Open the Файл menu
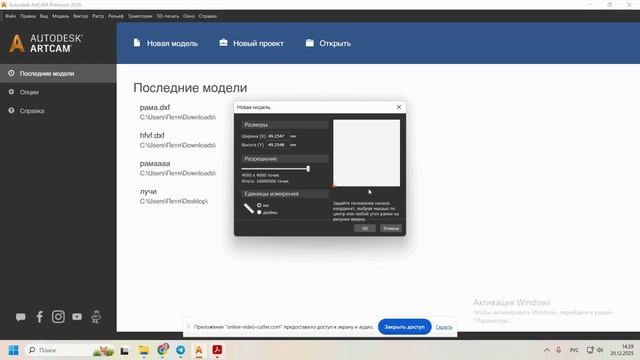Image resolution: width=640 pixels, height=360 pixels. [x=11, y=16]
